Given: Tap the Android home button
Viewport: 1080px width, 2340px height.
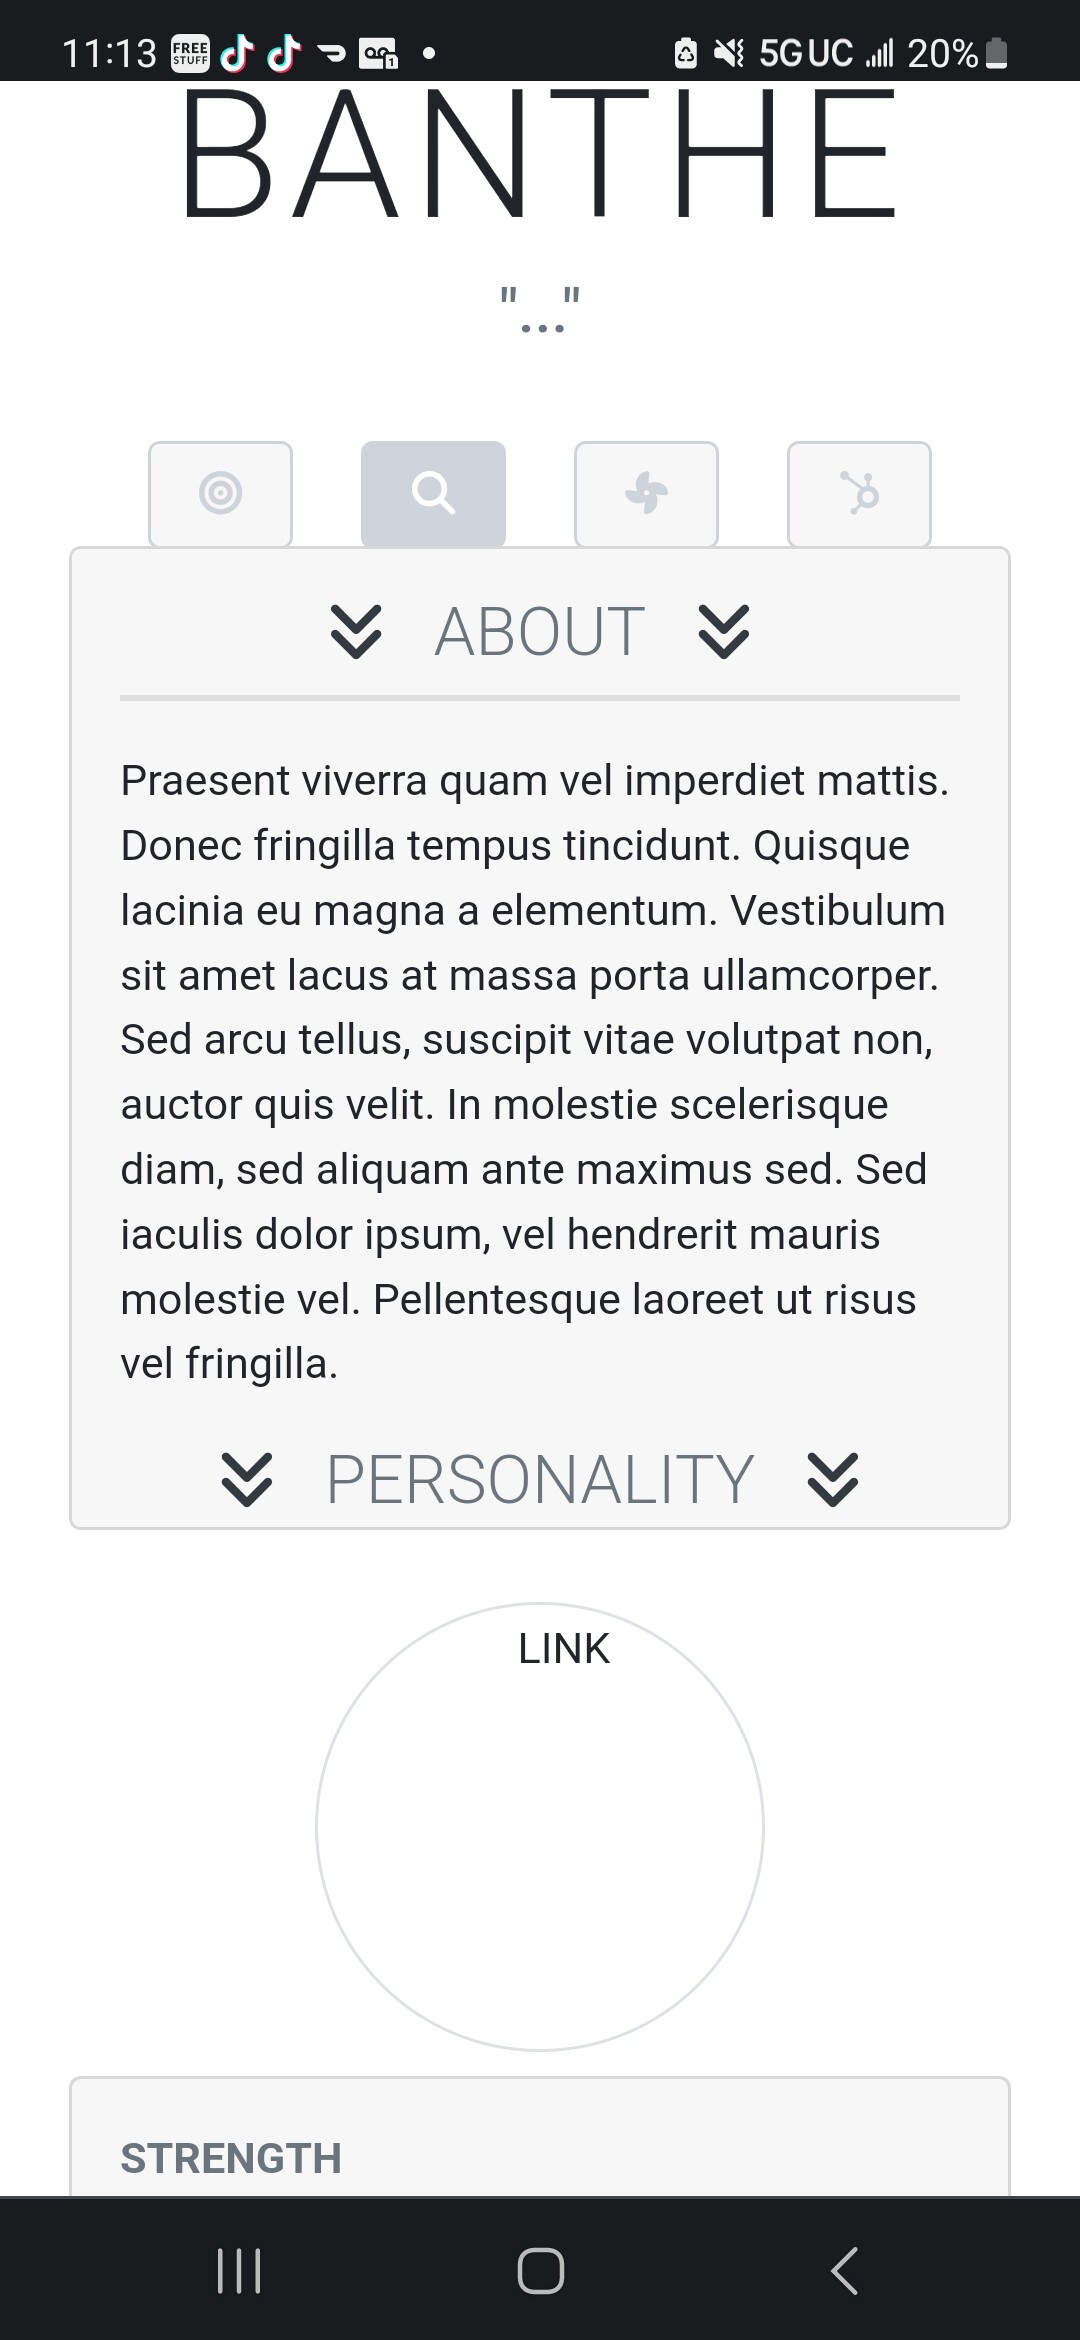Looking at the screenshot, I should click(540, 2271).
